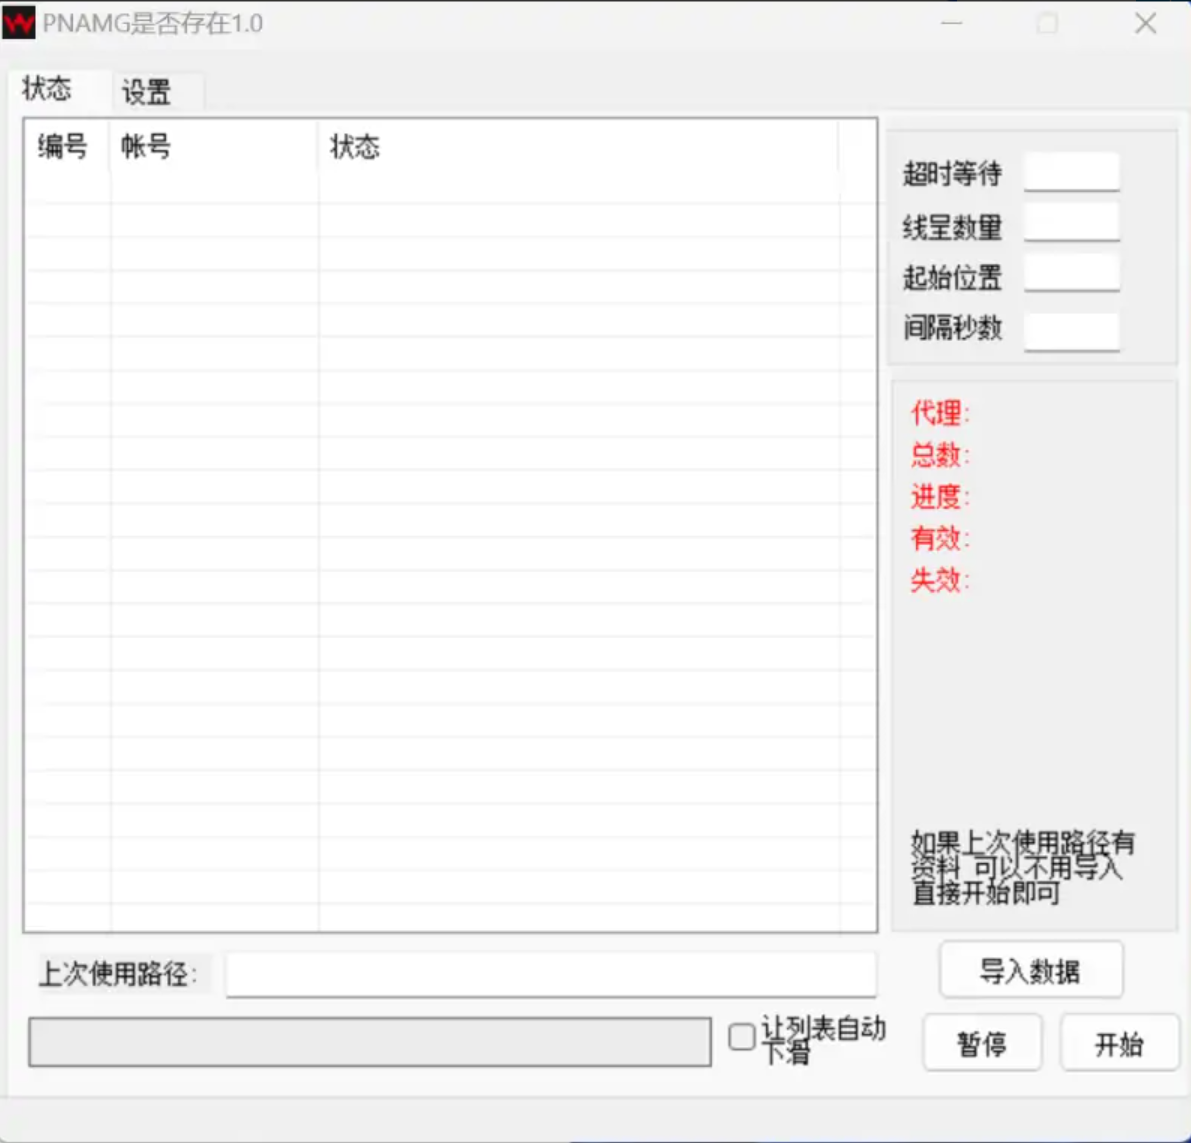1191x1143 pixels.
Task: Click the red 代理: label
Action: click(940, 413)
